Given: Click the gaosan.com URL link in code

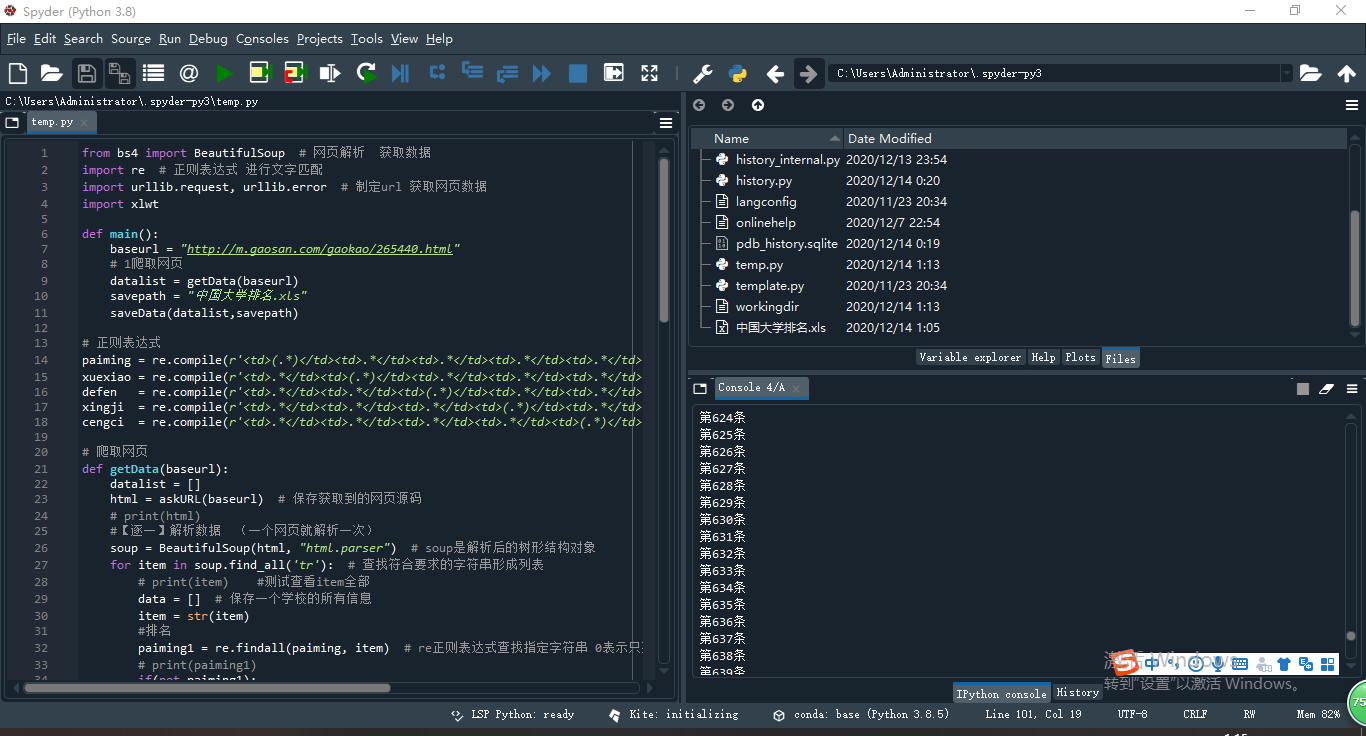Looking at the screenshot, I should pyautogui.click(x=320, y=249).
